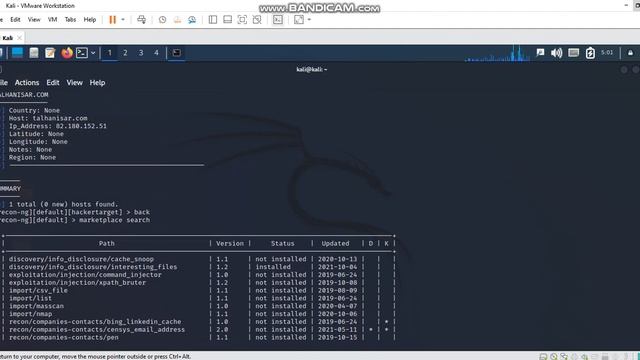Screen dimensions: 640x360
Task: Click the 'Host: talhanisar.com' line
Action: tap(48, 118)
